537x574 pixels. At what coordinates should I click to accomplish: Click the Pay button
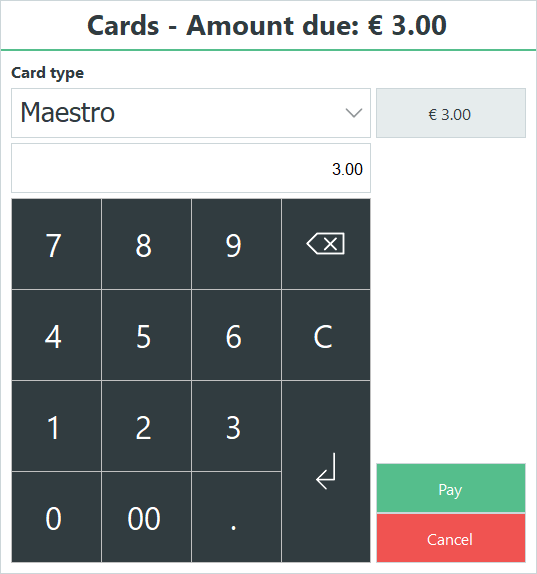[x=451, y=488]
